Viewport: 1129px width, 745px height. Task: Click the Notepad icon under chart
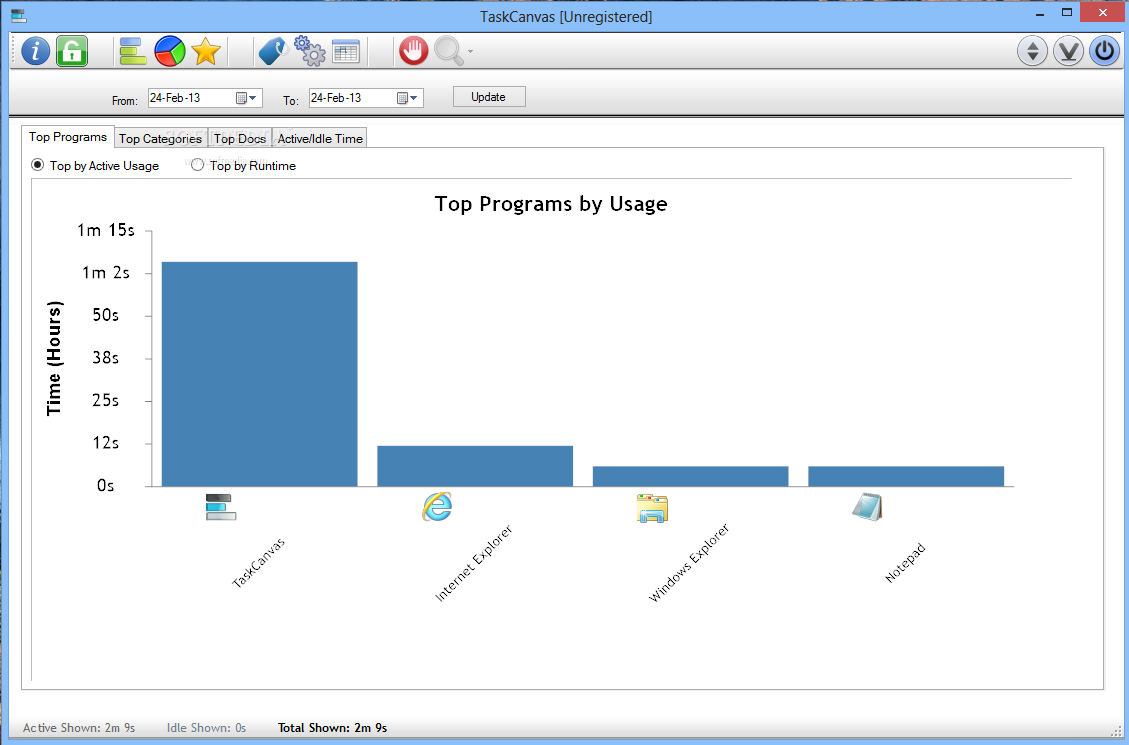coord(868,507)
